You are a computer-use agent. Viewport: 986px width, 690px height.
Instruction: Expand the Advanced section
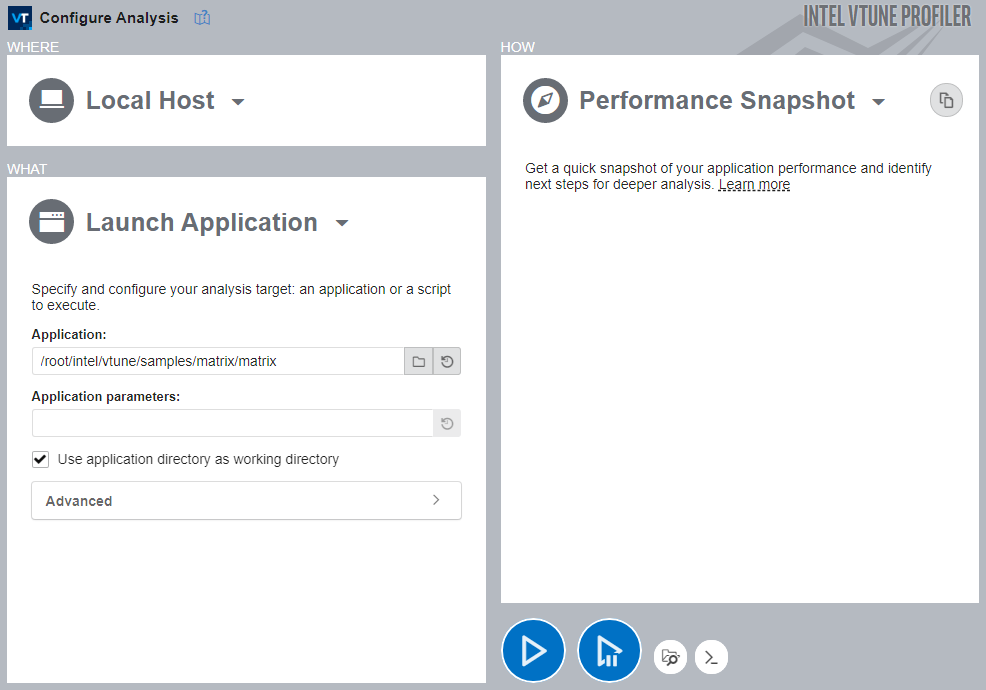tap(246, 501)
